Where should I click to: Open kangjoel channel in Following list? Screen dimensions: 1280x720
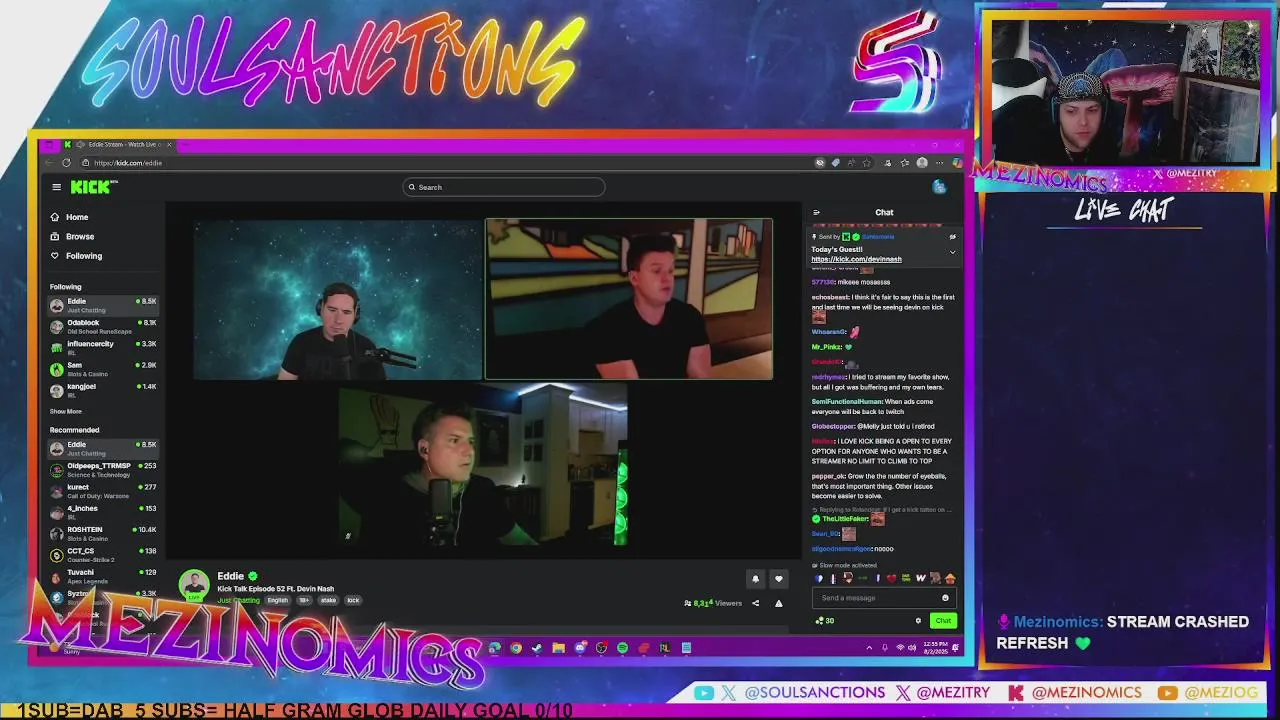(104, 390)
